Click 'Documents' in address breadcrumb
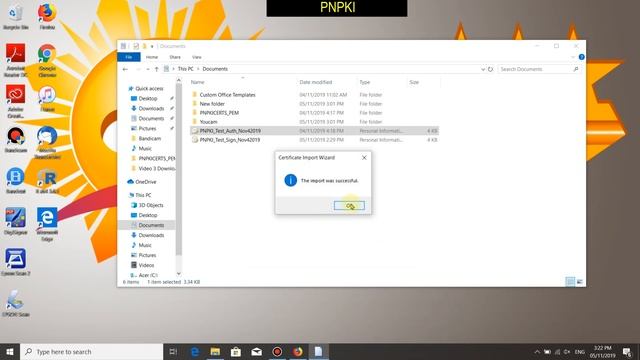Screen dimensions: 640x360 215,69
